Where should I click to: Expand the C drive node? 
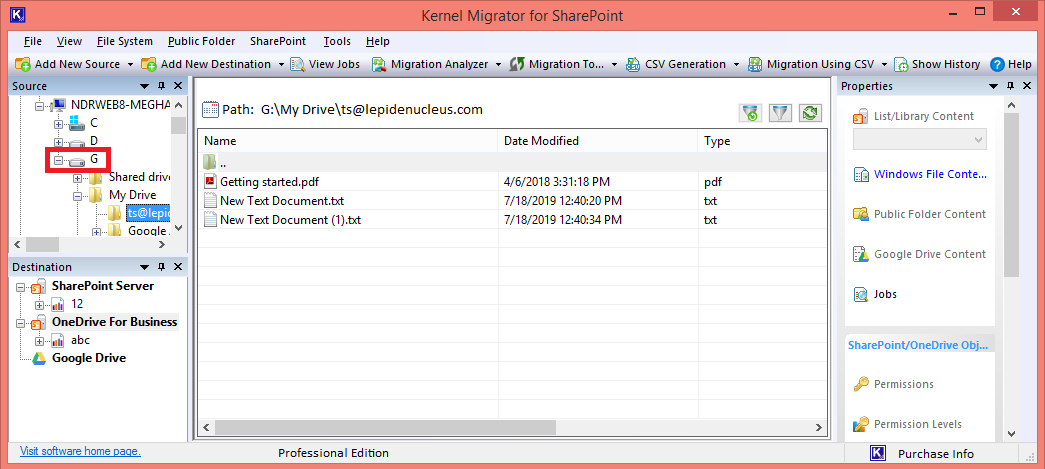(59, 124)
